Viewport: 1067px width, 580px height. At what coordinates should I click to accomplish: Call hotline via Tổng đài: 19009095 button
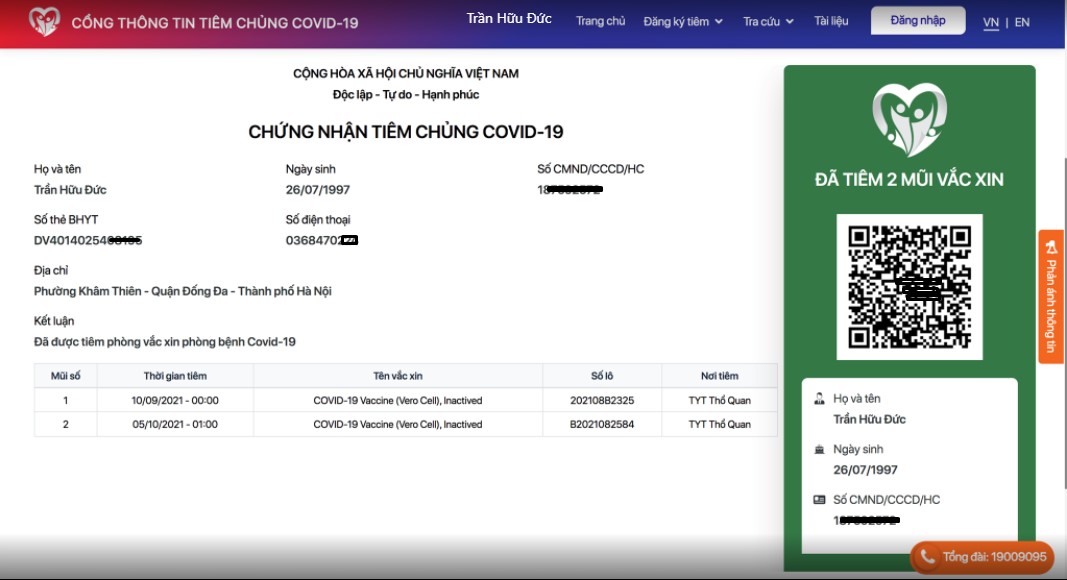click(982, 557)
